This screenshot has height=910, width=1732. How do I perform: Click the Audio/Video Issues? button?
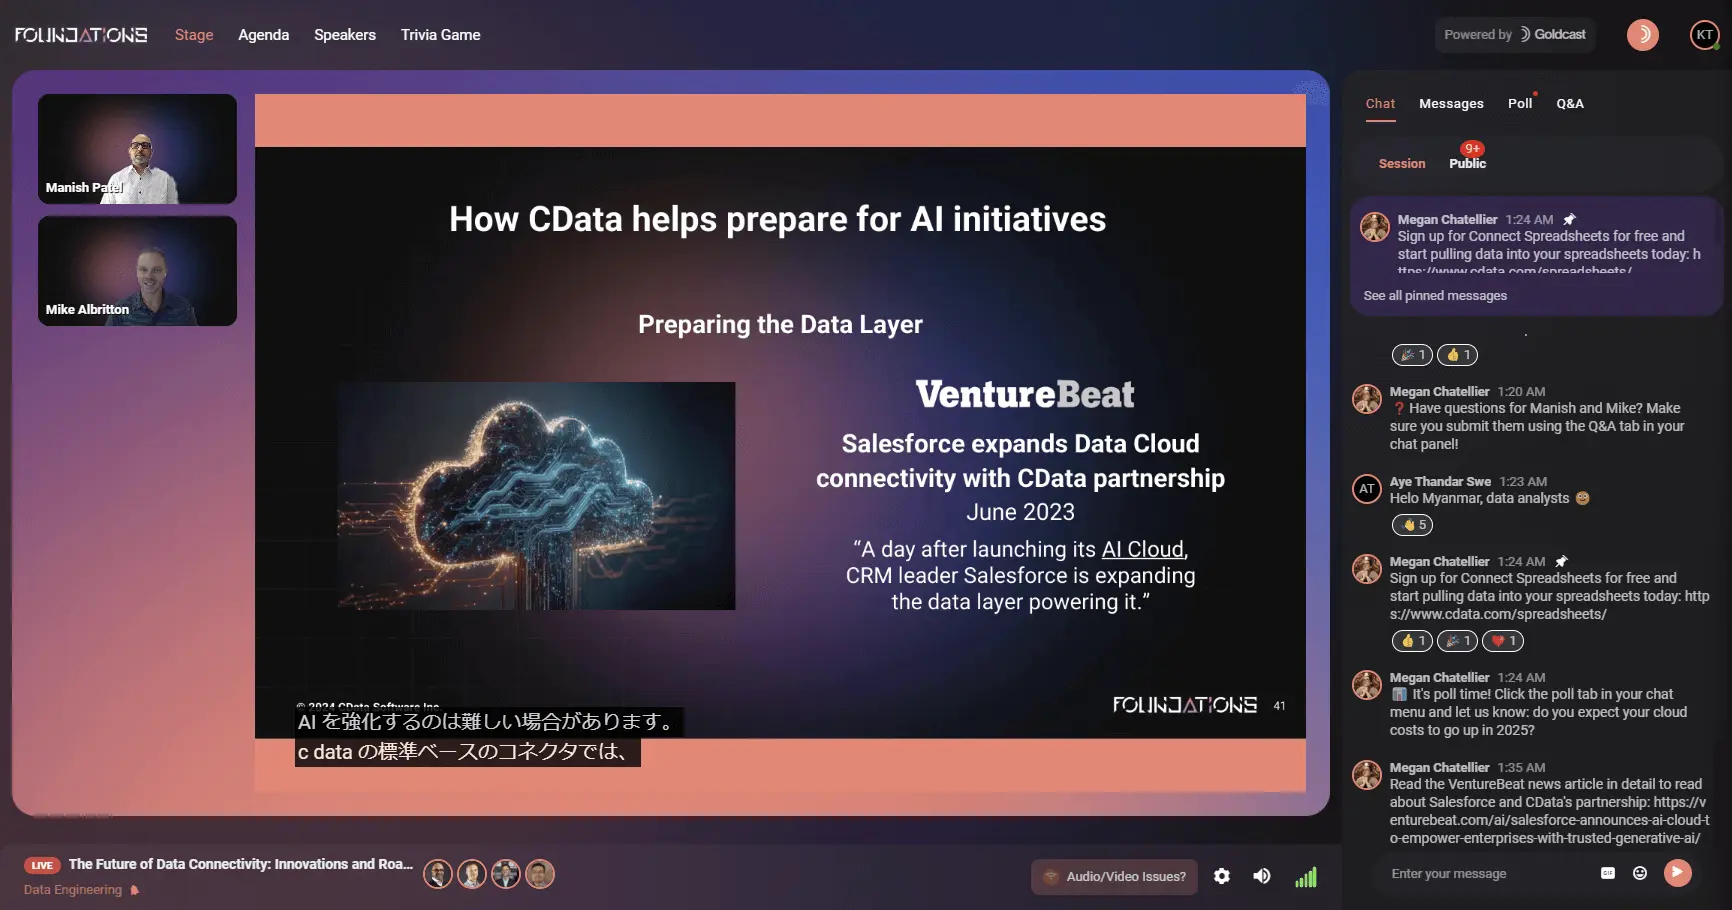(1115, 877)
